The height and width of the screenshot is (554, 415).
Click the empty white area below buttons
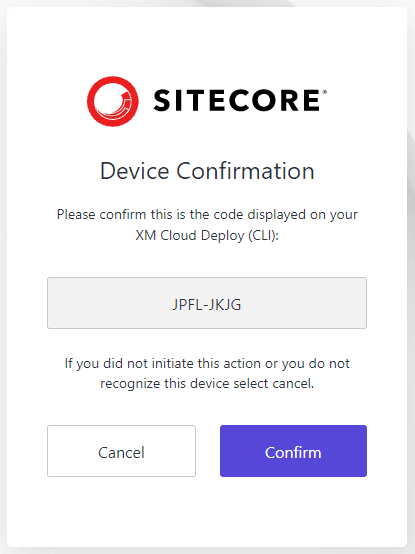pos(207,512)
